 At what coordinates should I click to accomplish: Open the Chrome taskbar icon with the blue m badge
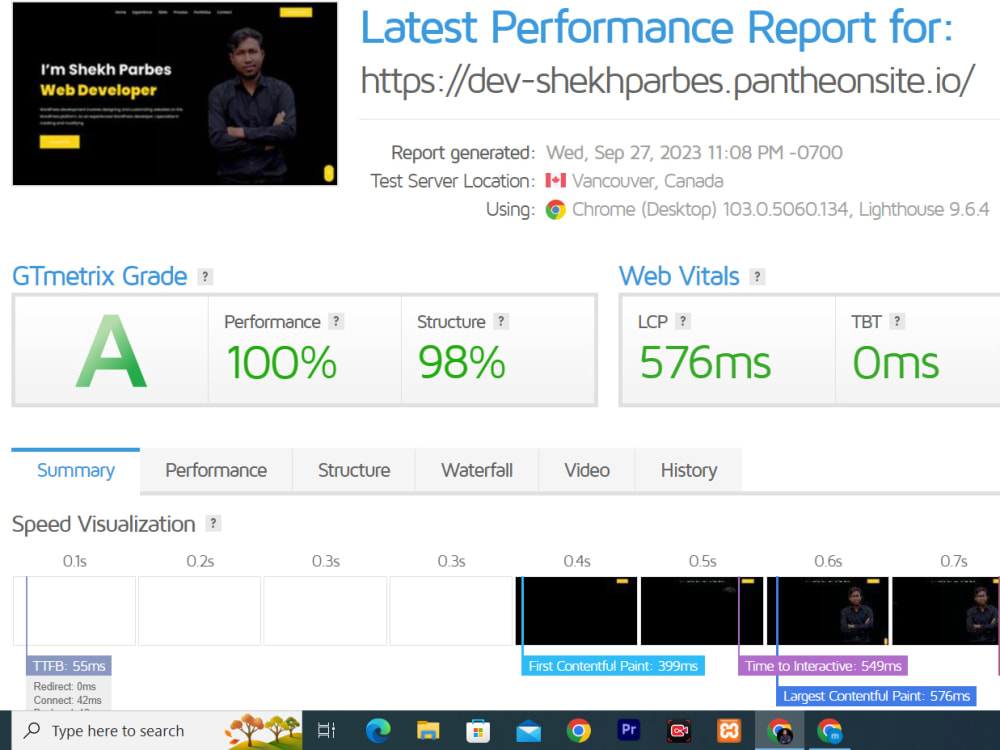[x=830, y=731]
